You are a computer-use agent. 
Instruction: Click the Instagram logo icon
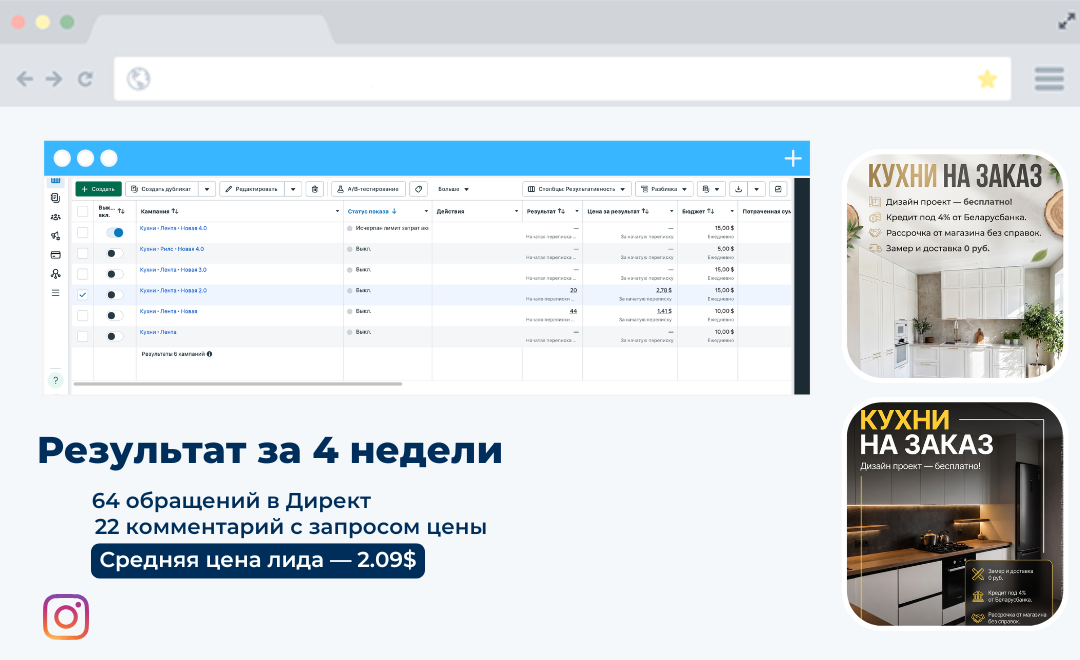tap(66, 617)
